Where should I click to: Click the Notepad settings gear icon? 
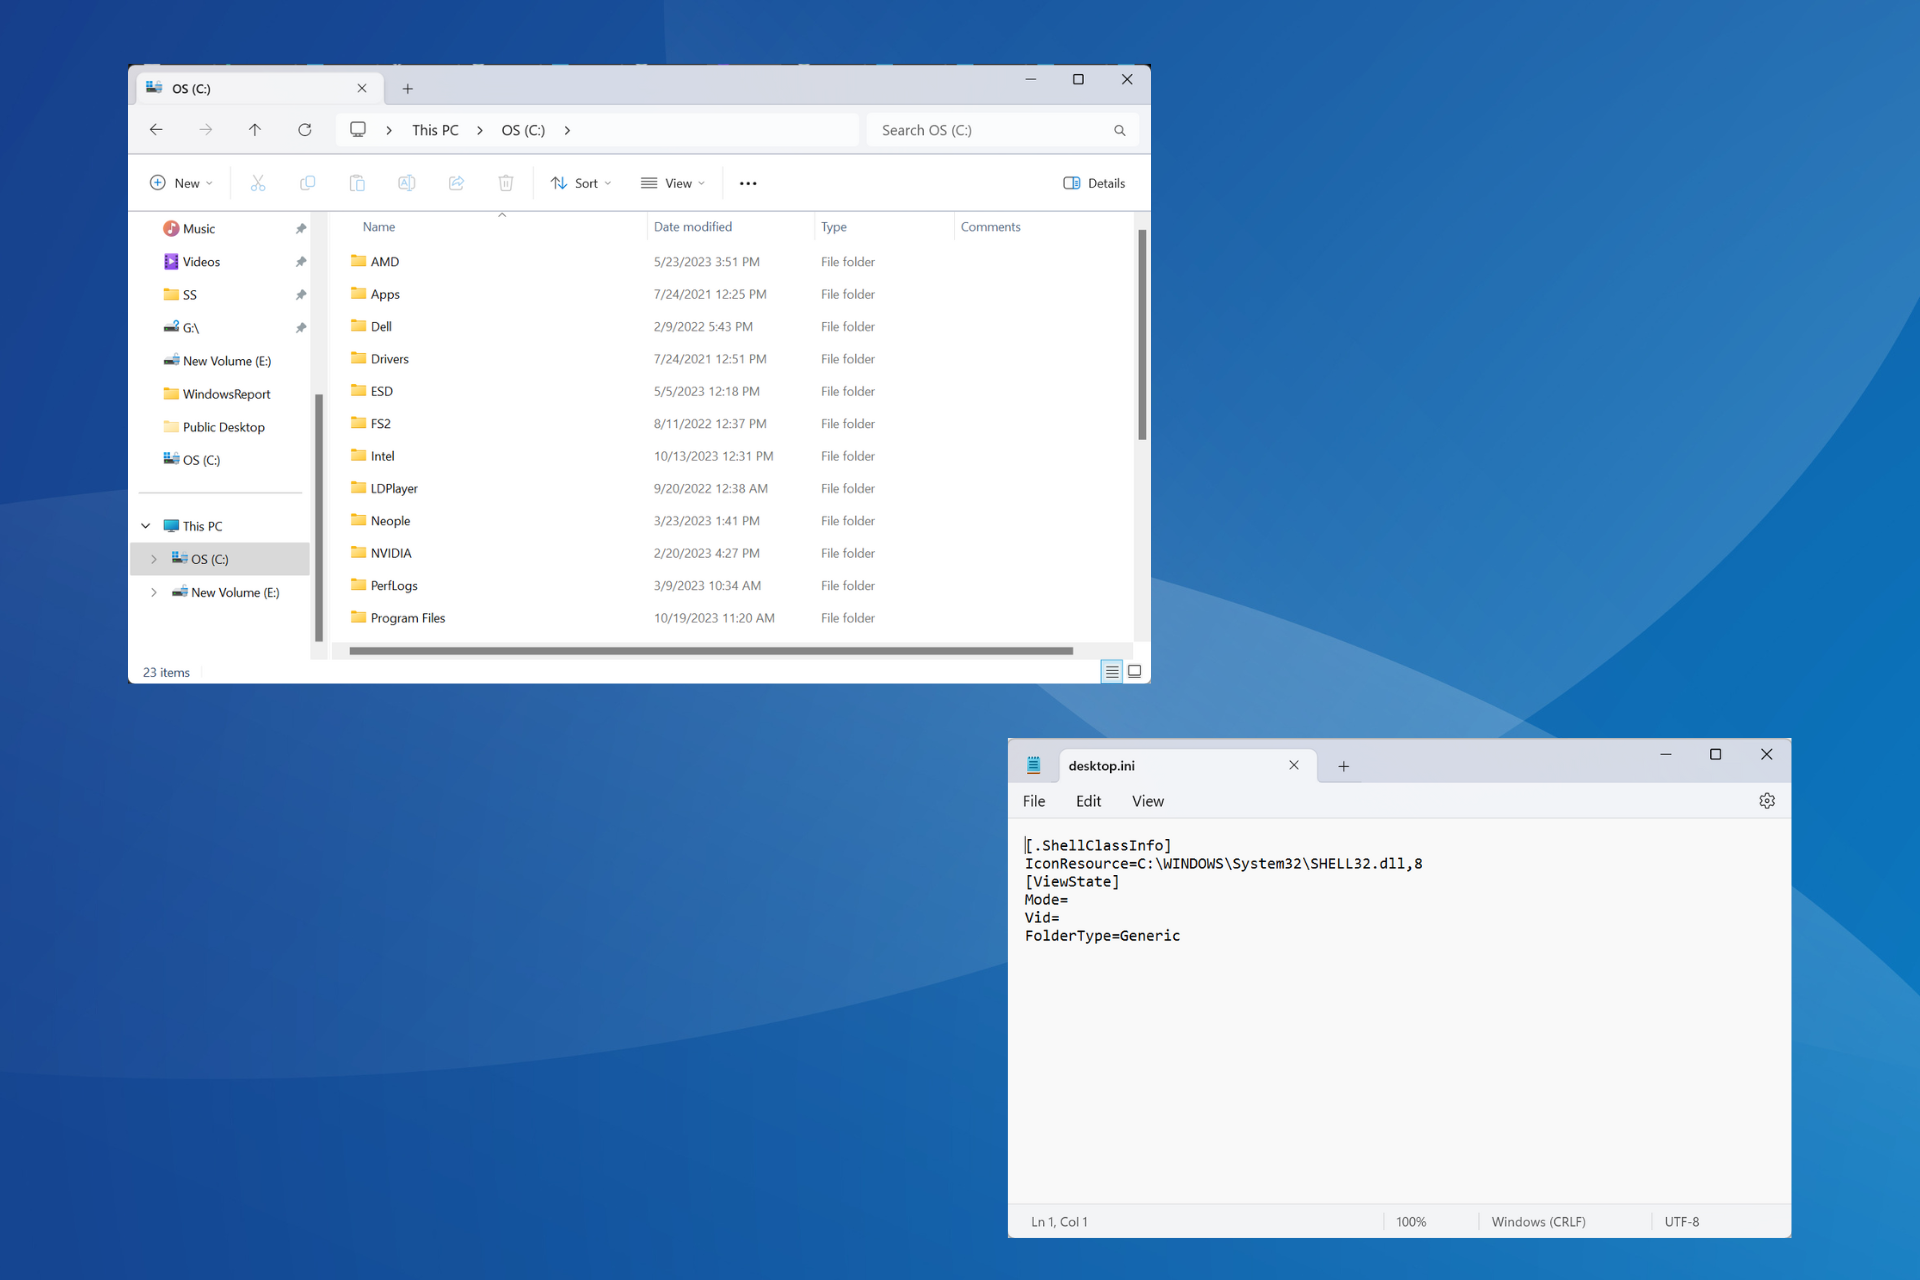point(1767,801)
